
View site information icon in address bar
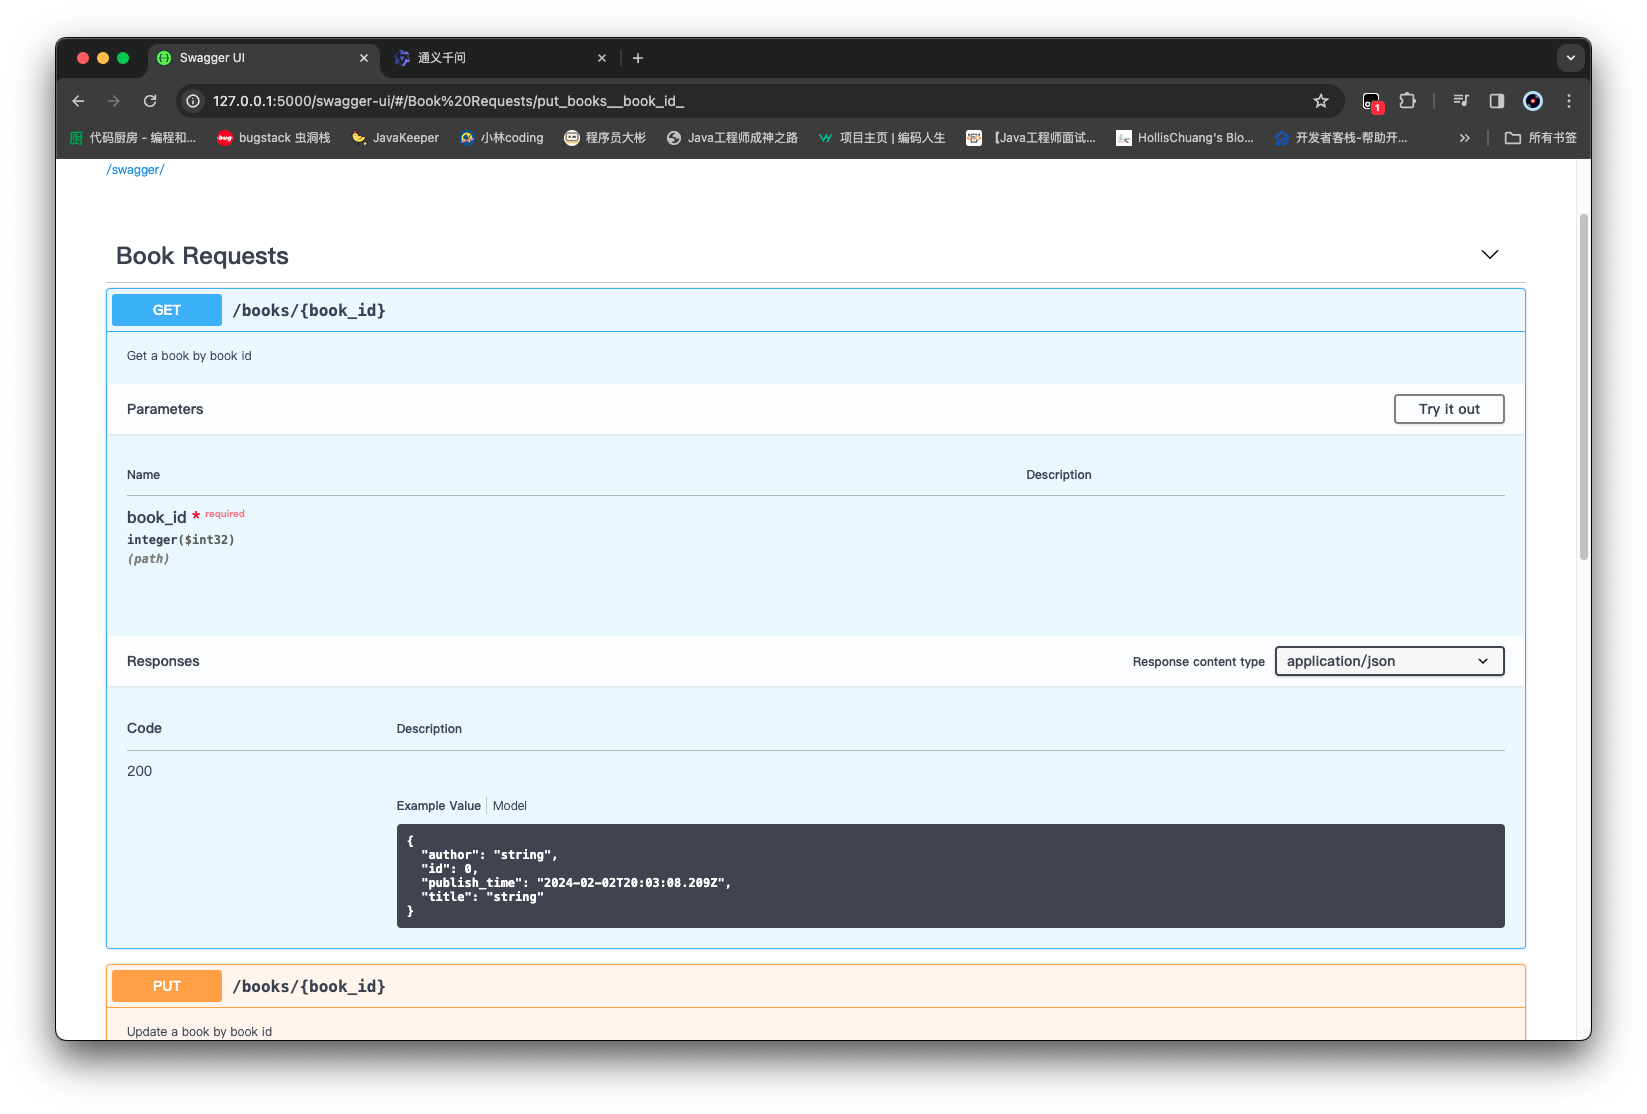click(x=193, y=101)
